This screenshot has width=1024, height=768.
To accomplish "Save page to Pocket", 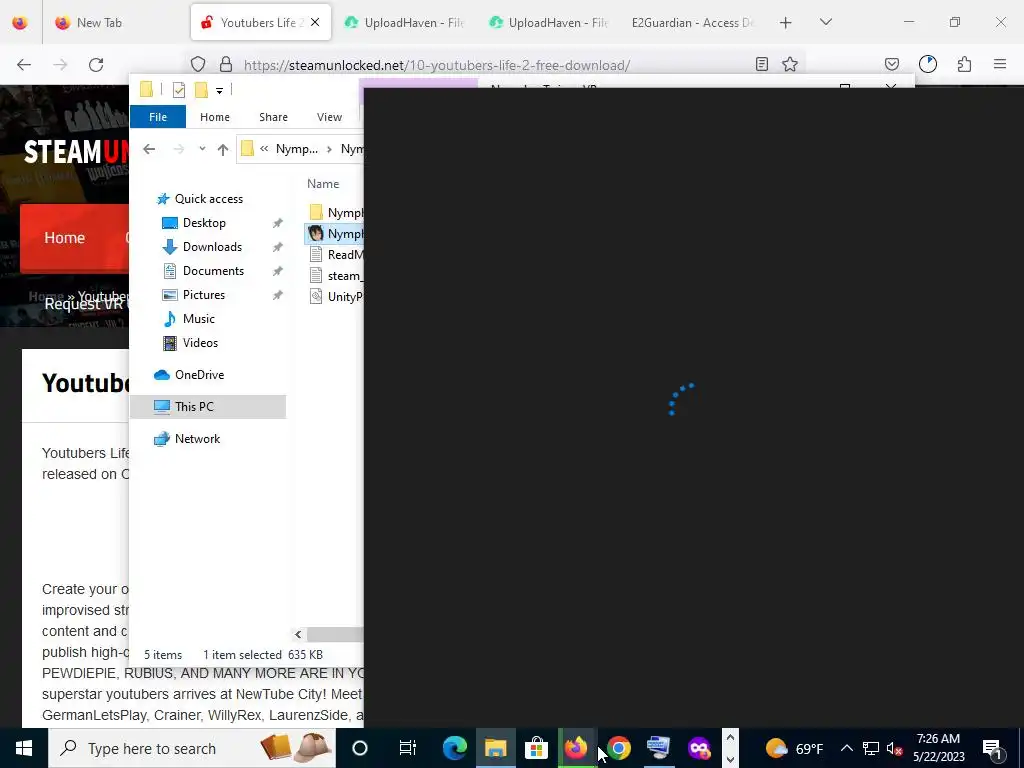I will tap(892, 64).
